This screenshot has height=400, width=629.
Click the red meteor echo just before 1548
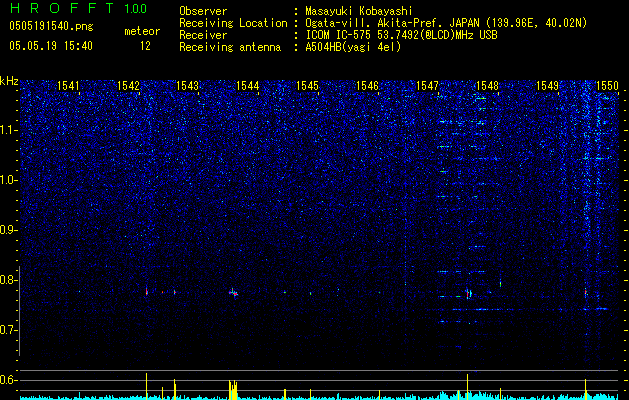[468, 293]
